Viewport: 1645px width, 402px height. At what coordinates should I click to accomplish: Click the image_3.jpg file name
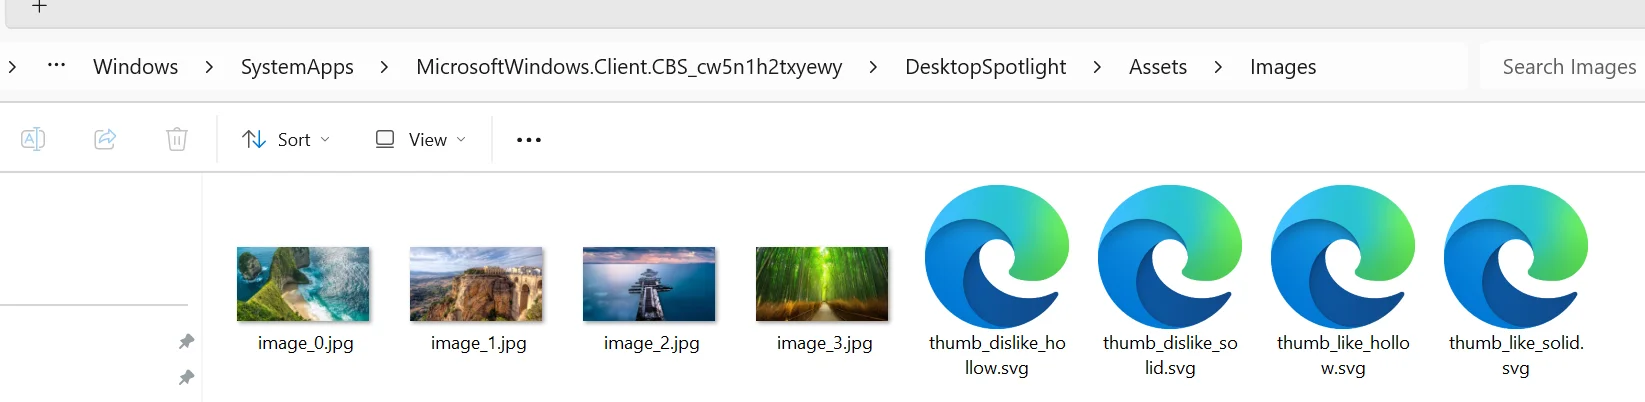(x=824, y=343)
